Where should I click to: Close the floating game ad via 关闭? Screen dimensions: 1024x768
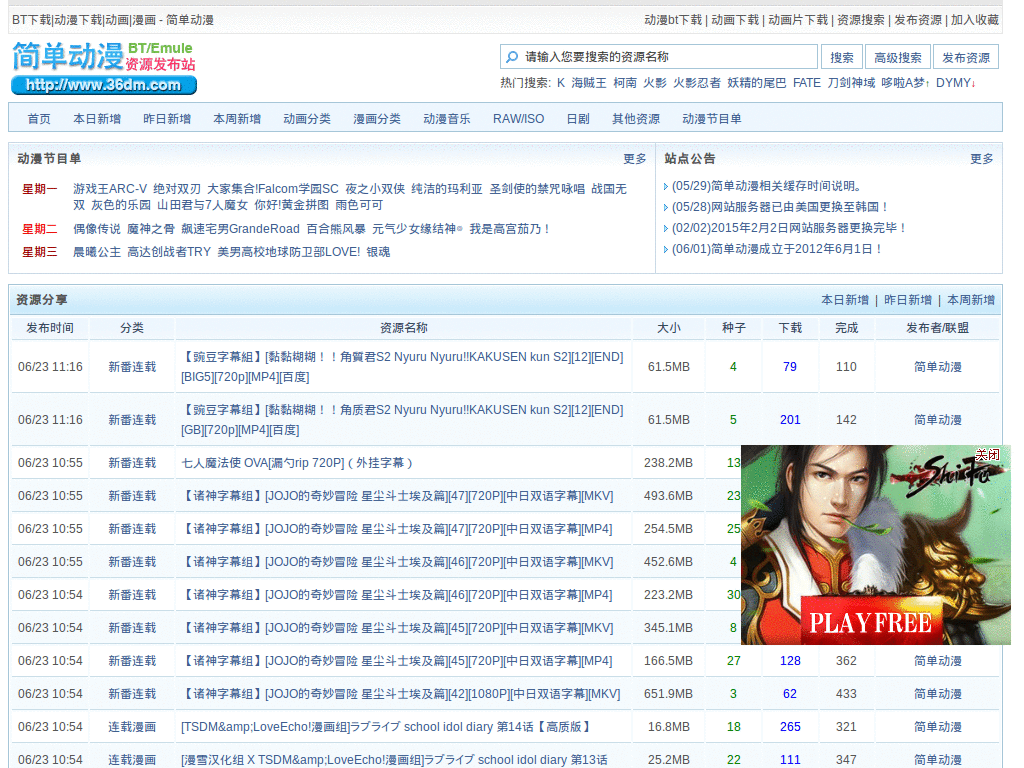click(987, 455)
